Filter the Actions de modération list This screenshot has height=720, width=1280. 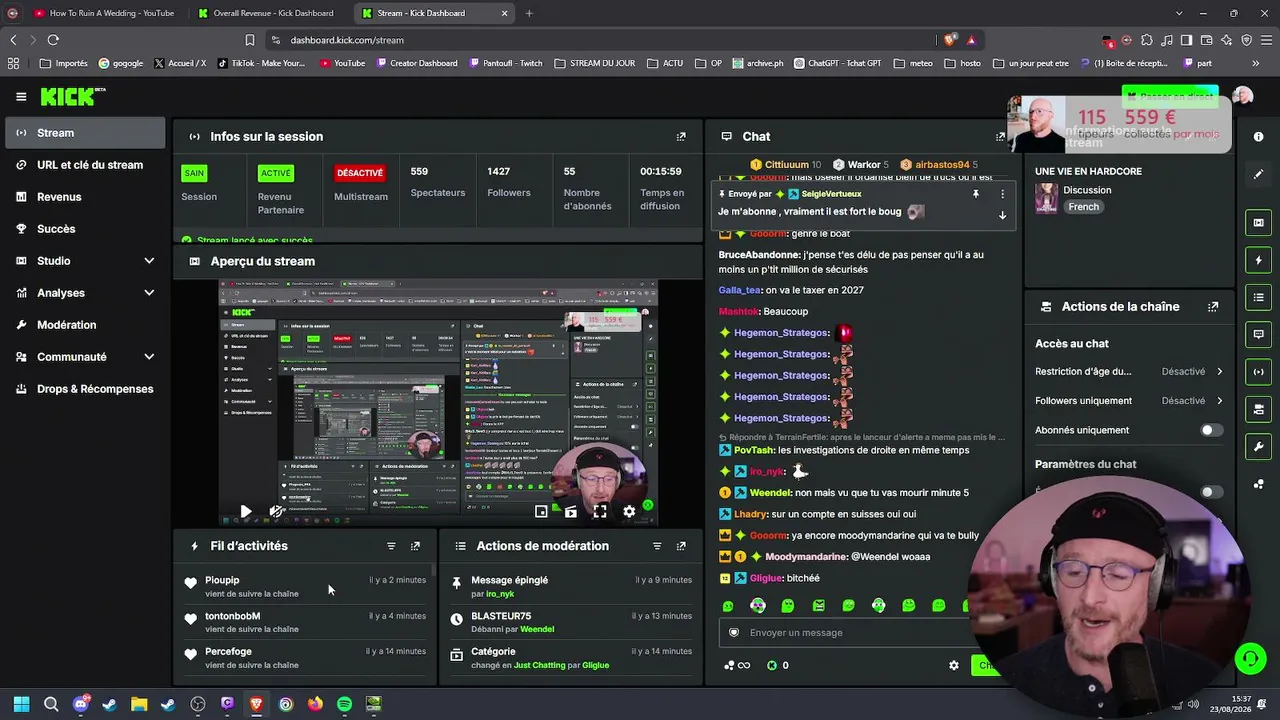coord(657,546)
